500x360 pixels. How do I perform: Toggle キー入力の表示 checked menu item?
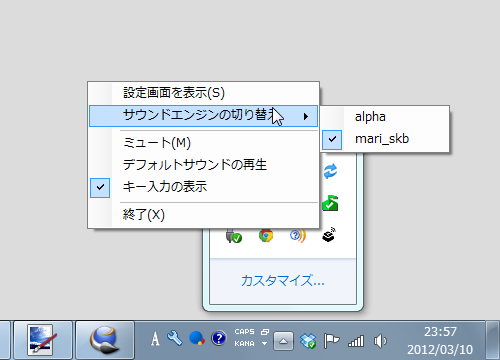click(203, 187)
